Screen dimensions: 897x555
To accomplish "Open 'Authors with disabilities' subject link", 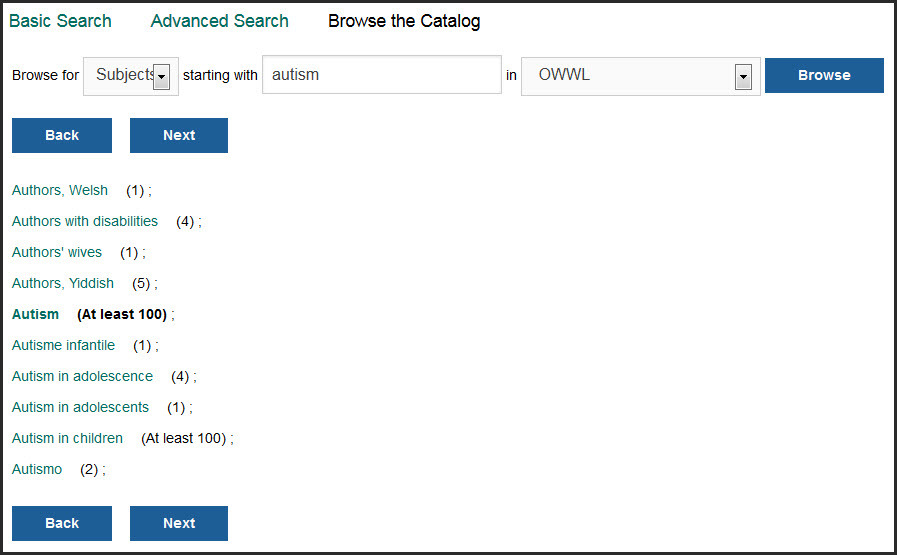I will point(85,221).
